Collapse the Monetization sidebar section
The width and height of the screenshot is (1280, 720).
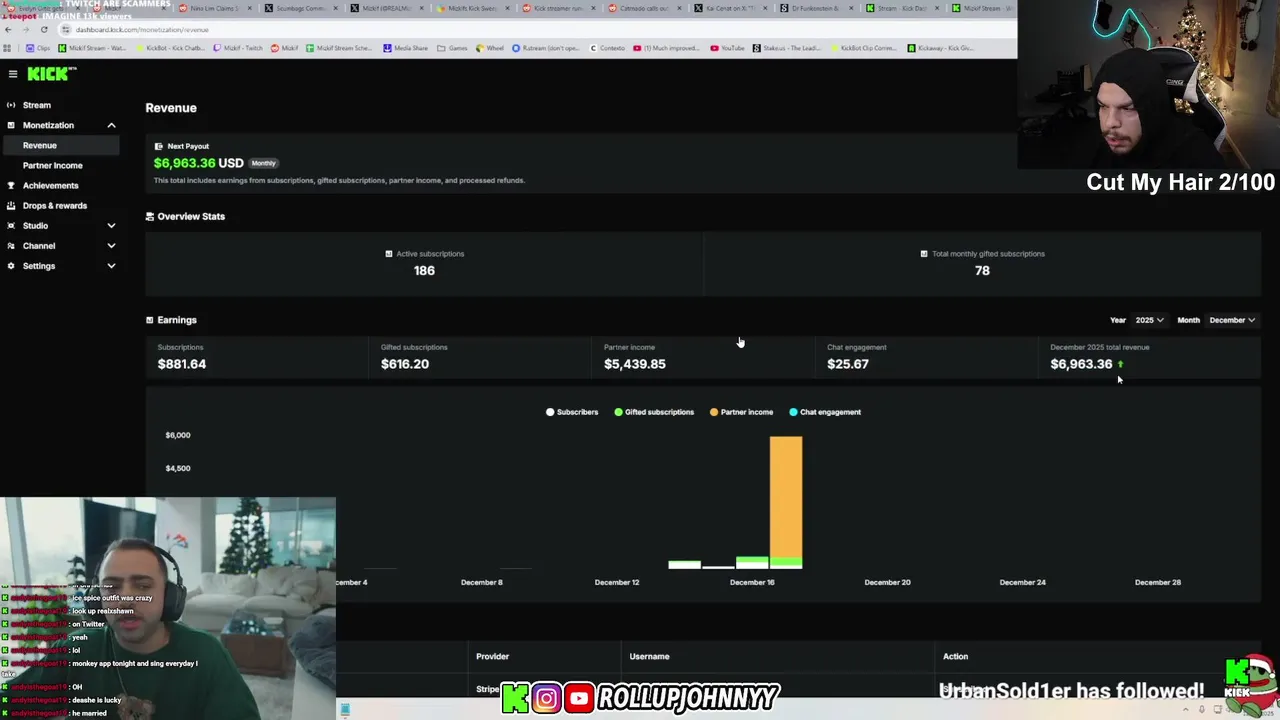click(111, 125)
